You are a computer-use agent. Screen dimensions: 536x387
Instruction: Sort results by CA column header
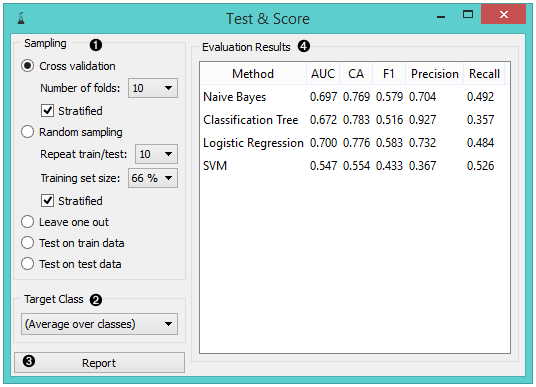tap(356, 74)
